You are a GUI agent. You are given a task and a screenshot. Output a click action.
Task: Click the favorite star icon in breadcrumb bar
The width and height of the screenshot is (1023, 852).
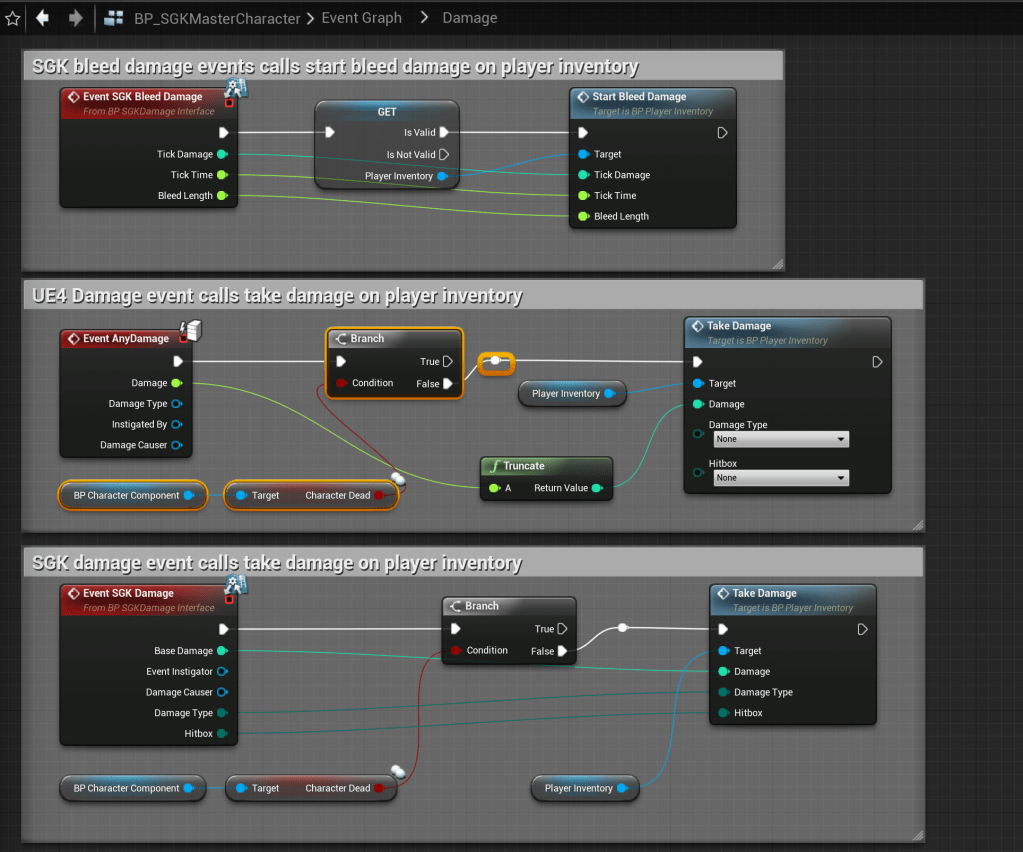[12, 18]
